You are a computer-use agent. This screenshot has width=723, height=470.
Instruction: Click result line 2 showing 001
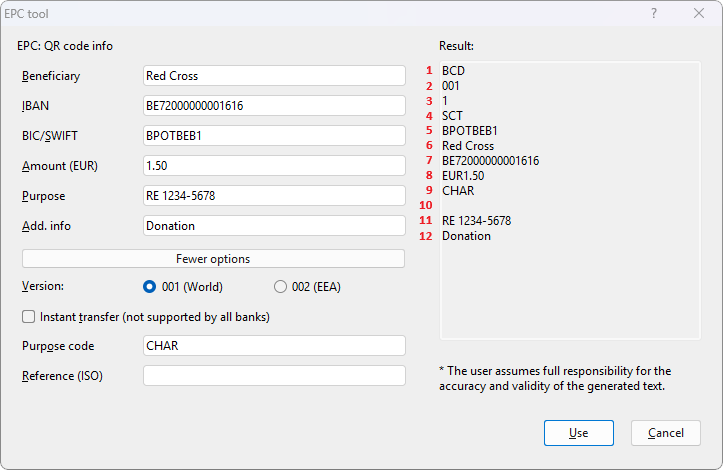pos(450,86)
